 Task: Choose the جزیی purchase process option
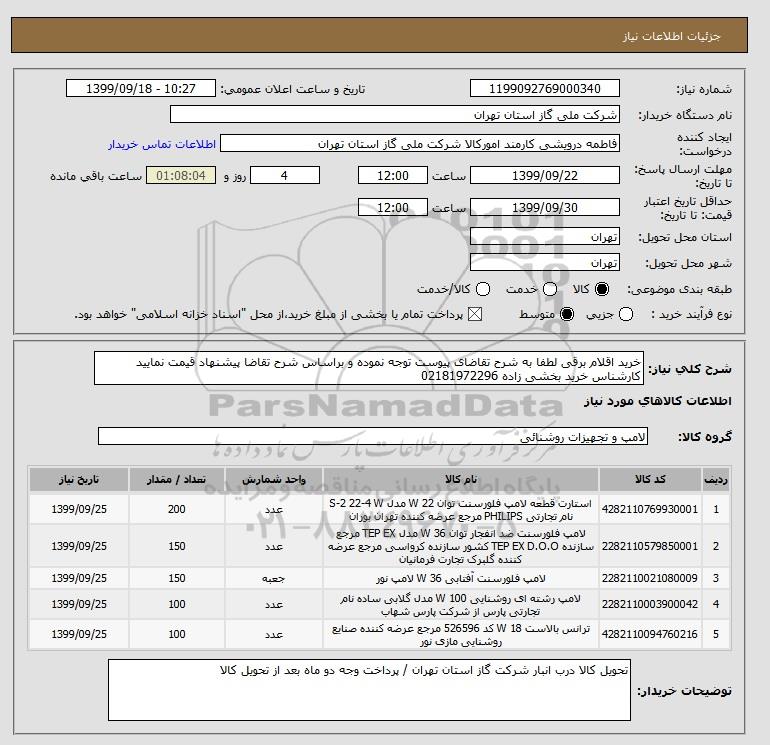(626, 314)
